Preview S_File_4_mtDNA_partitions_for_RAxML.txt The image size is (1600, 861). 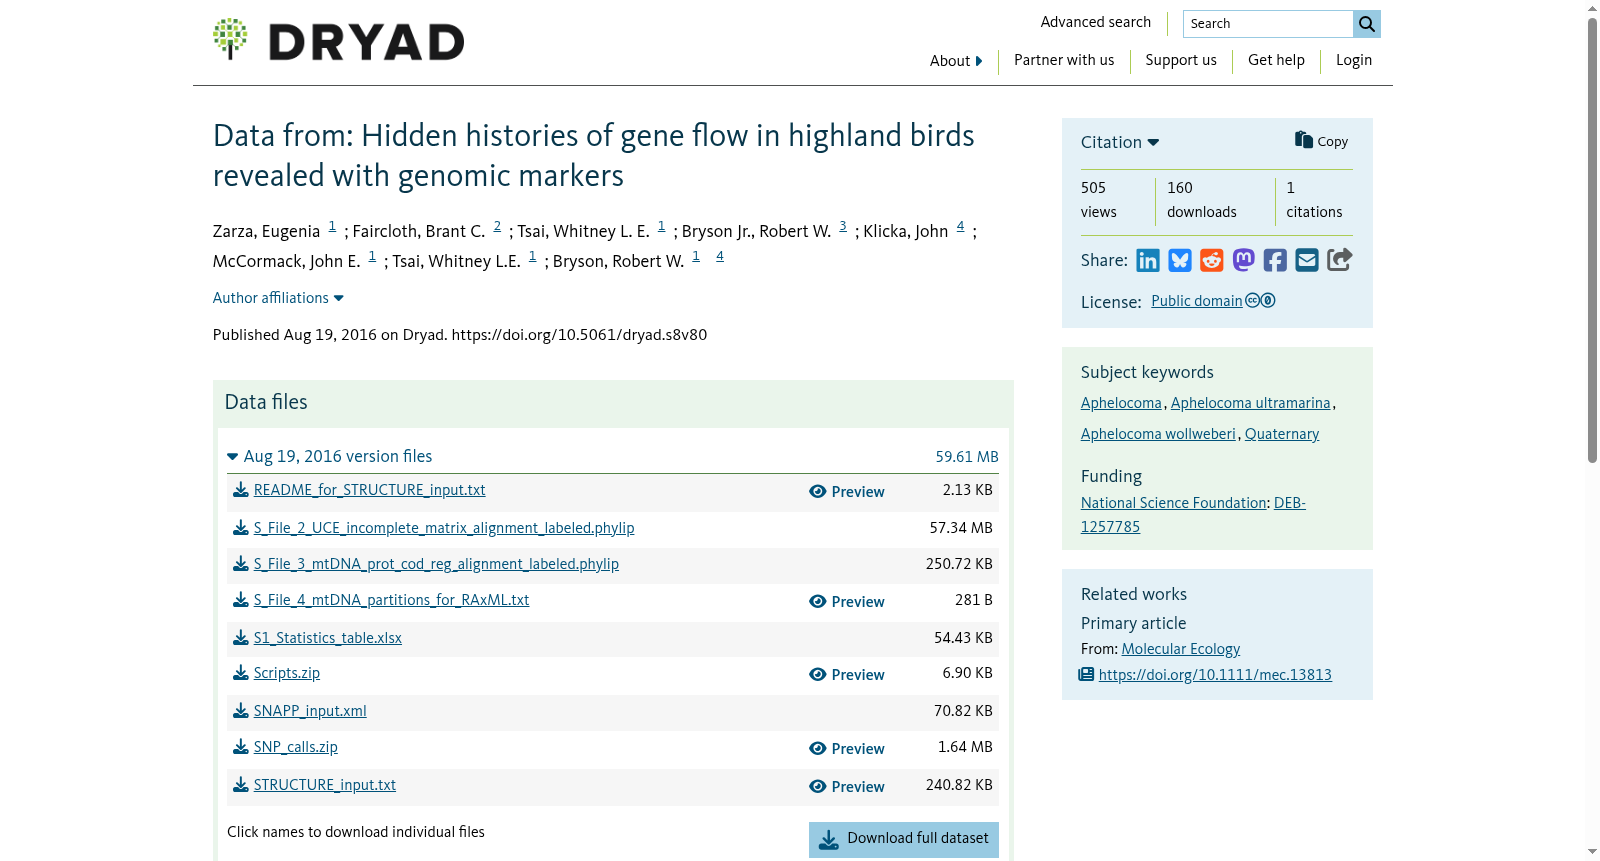(847, 602)
